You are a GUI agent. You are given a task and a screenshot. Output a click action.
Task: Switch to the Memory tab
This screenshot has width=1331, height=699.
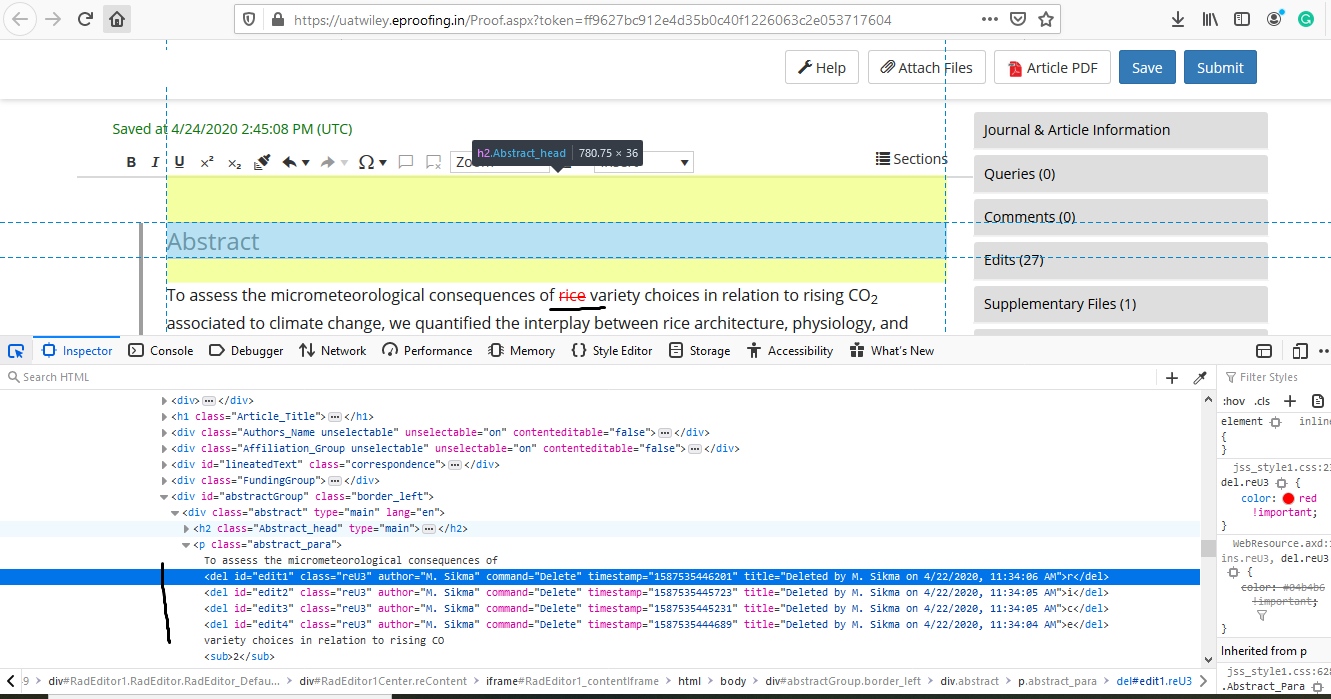[521, 351]
